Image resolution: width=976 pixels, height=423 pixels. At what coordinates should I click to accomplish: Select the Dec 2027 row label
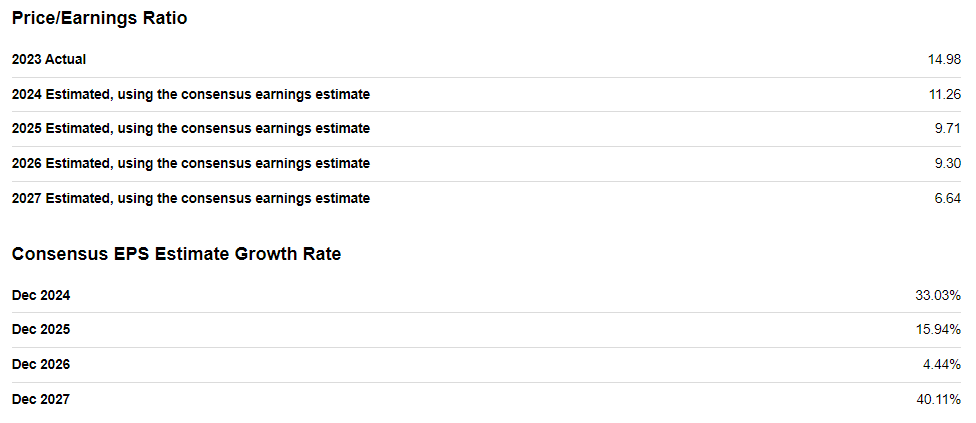pos(41,399)
